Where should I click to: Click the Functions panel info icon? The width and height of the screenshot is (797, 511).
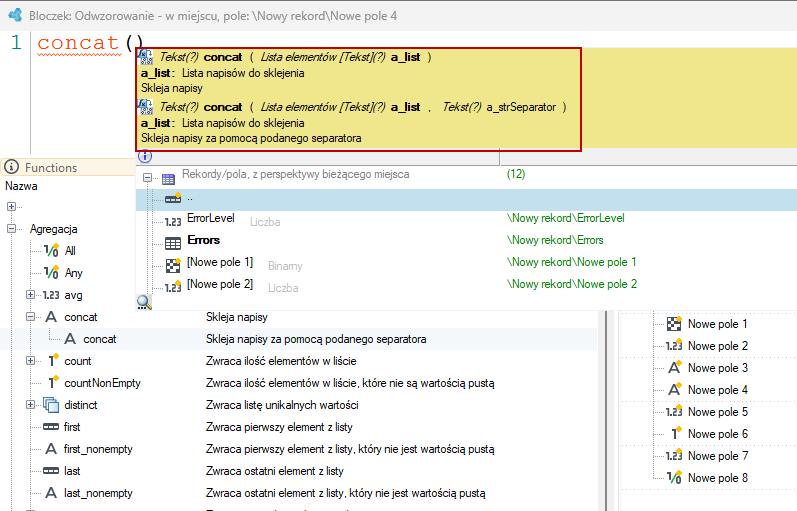(12, 167)
